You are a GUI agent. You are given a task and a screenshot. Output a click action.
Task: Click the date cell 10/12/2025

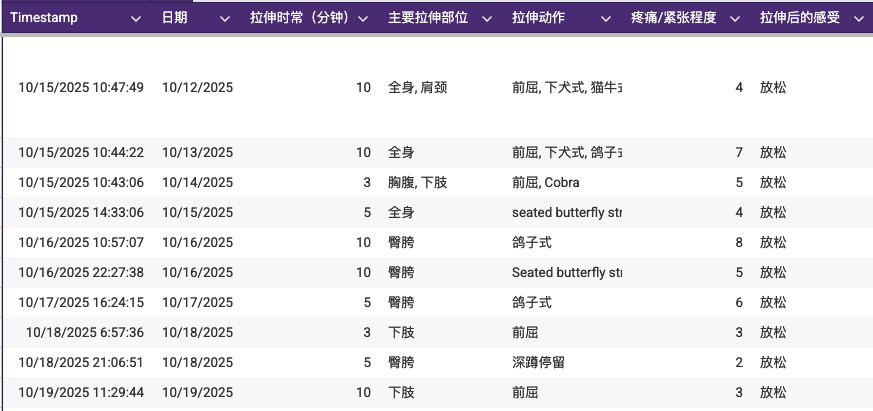coord(197,88)
